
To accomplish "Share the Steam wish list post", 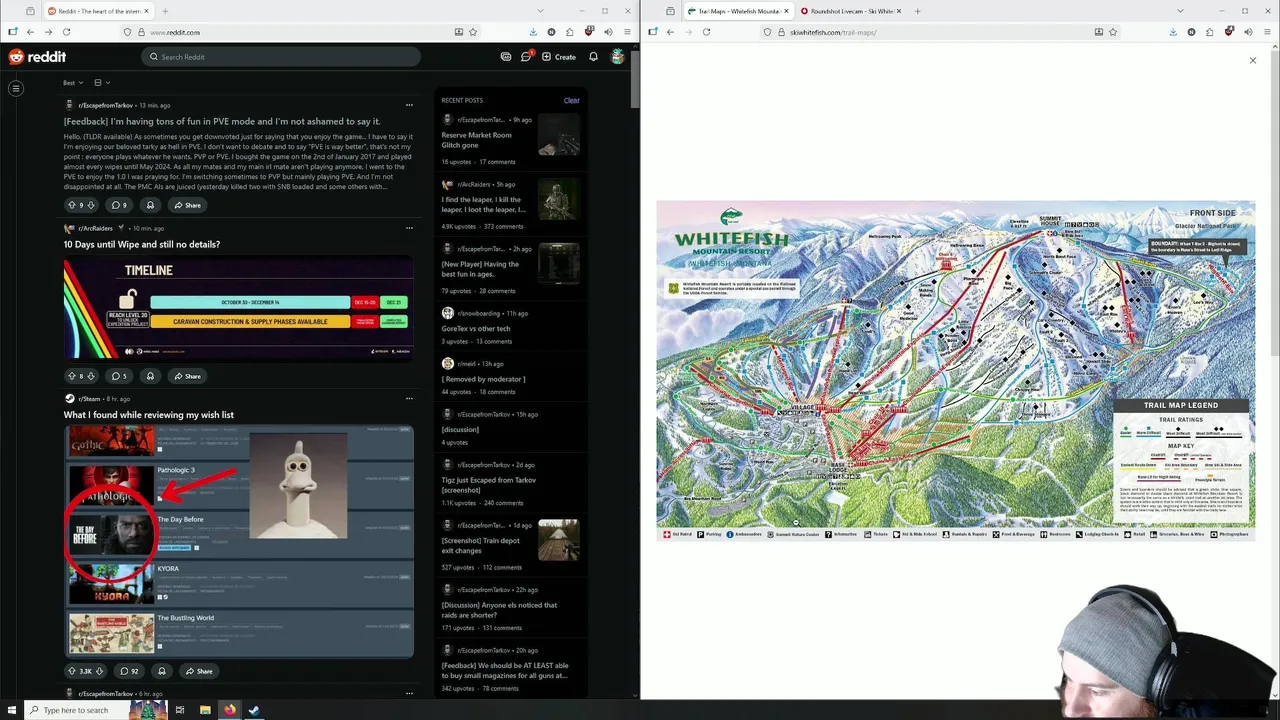I will [x=199, y=671].
